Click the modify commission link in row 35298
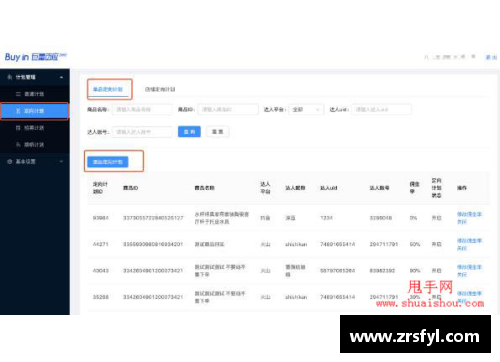The width and height of the screenshot is (500, 362). (x=469, y=294)
